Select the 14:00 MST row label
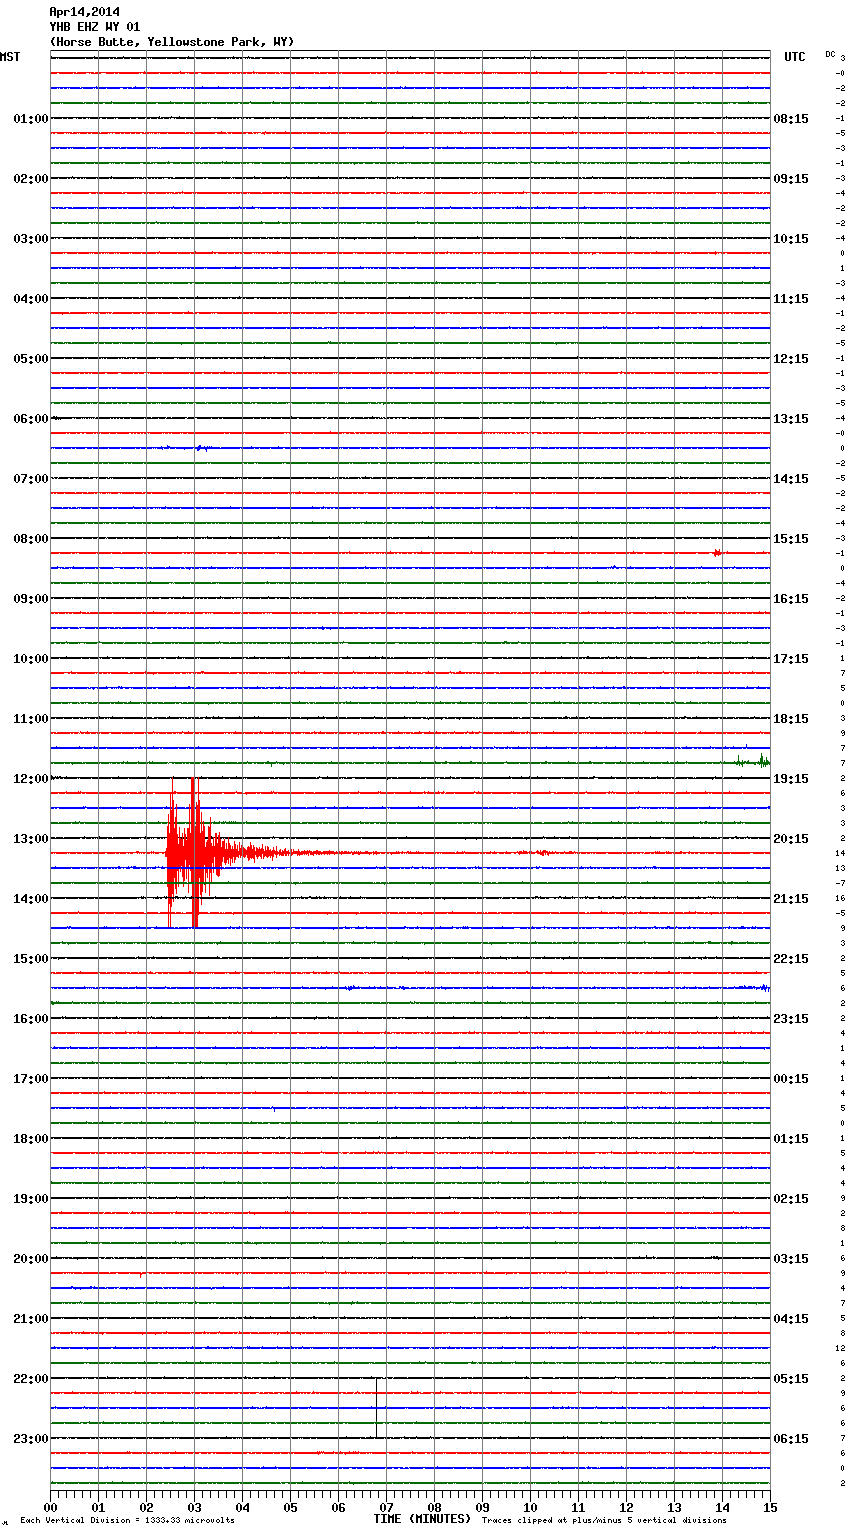Screen dimensions: 850x1534 pyautogui.click(x=31, y=899)
